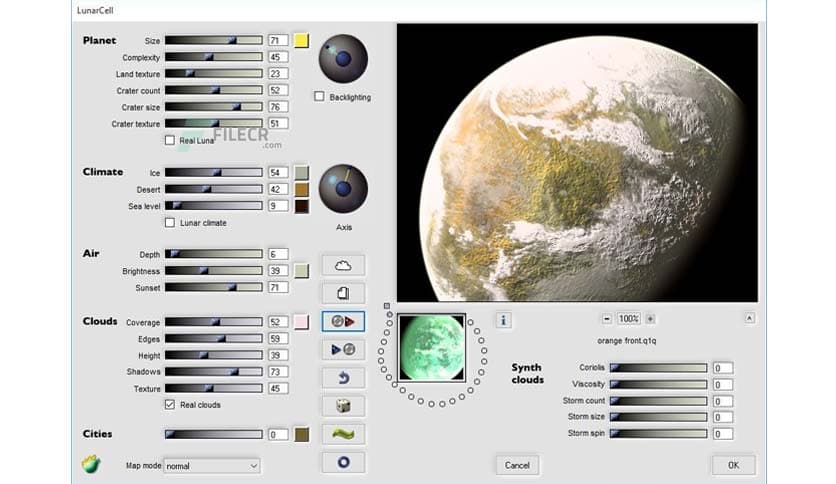Open the Cities color swatch
The image size is (836, 484).
click(x=301, y=434)
